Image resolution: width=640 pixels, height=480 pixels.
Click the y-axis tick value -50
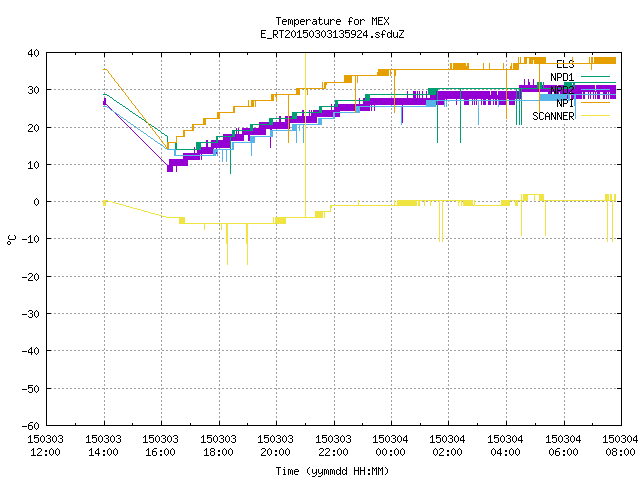(31, 389)
